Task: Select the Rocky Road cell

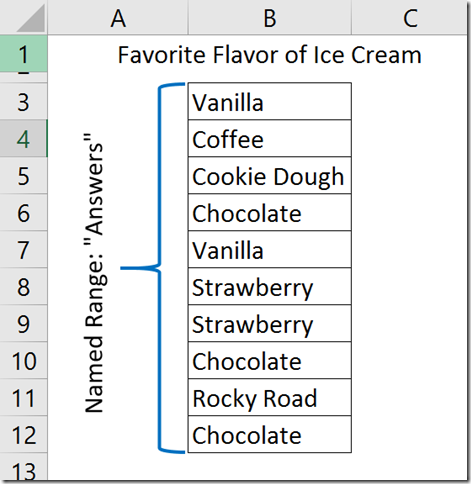Action: point(270,397)
